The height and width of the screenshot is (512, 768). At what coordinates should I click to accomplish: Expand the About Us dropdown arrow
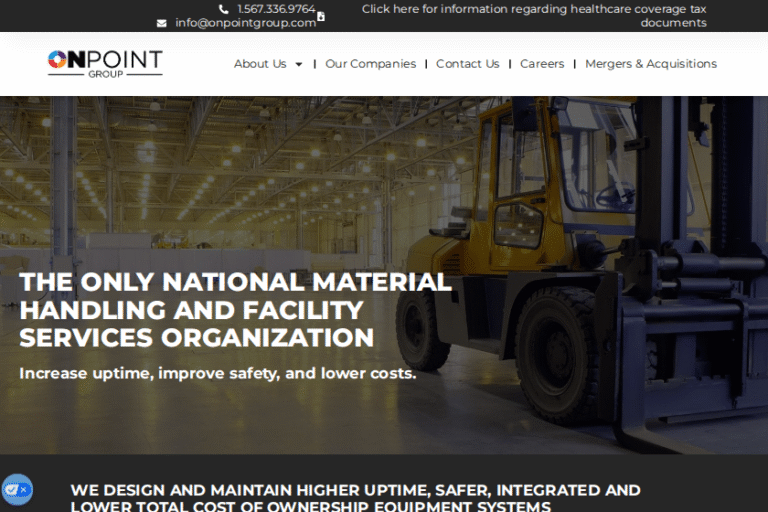[298, 64]
